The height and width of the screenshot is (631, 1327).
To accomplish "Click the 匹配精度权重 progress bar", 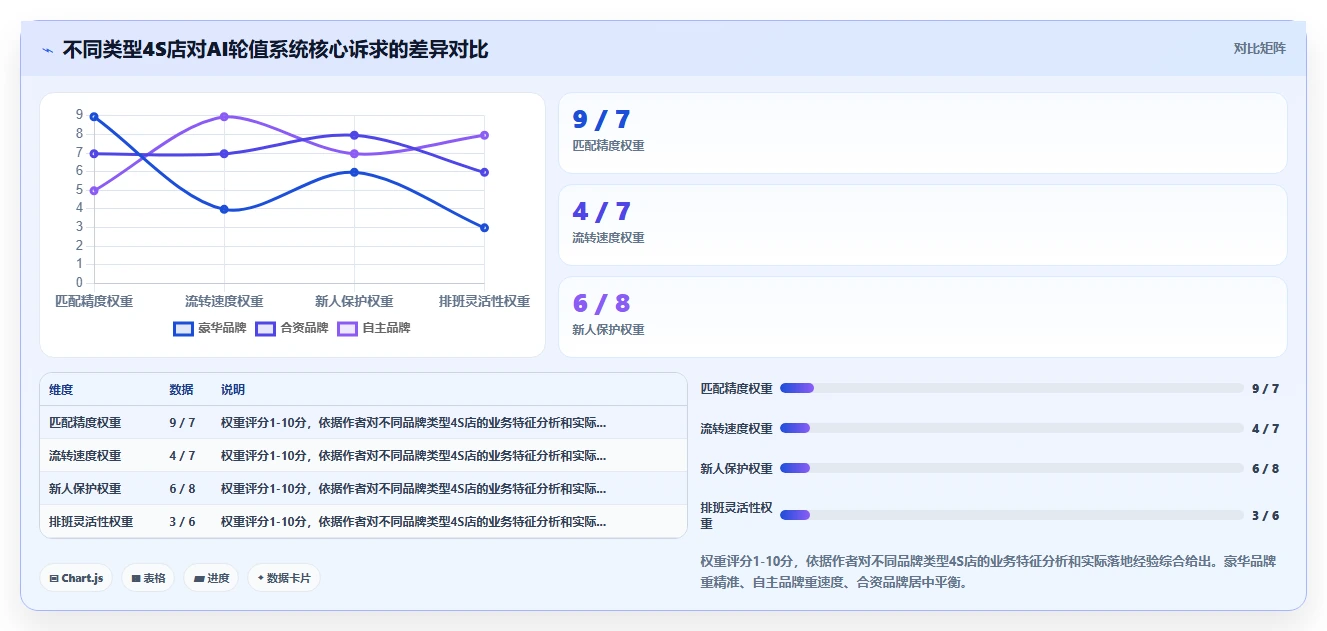I will coord(1012,388).
